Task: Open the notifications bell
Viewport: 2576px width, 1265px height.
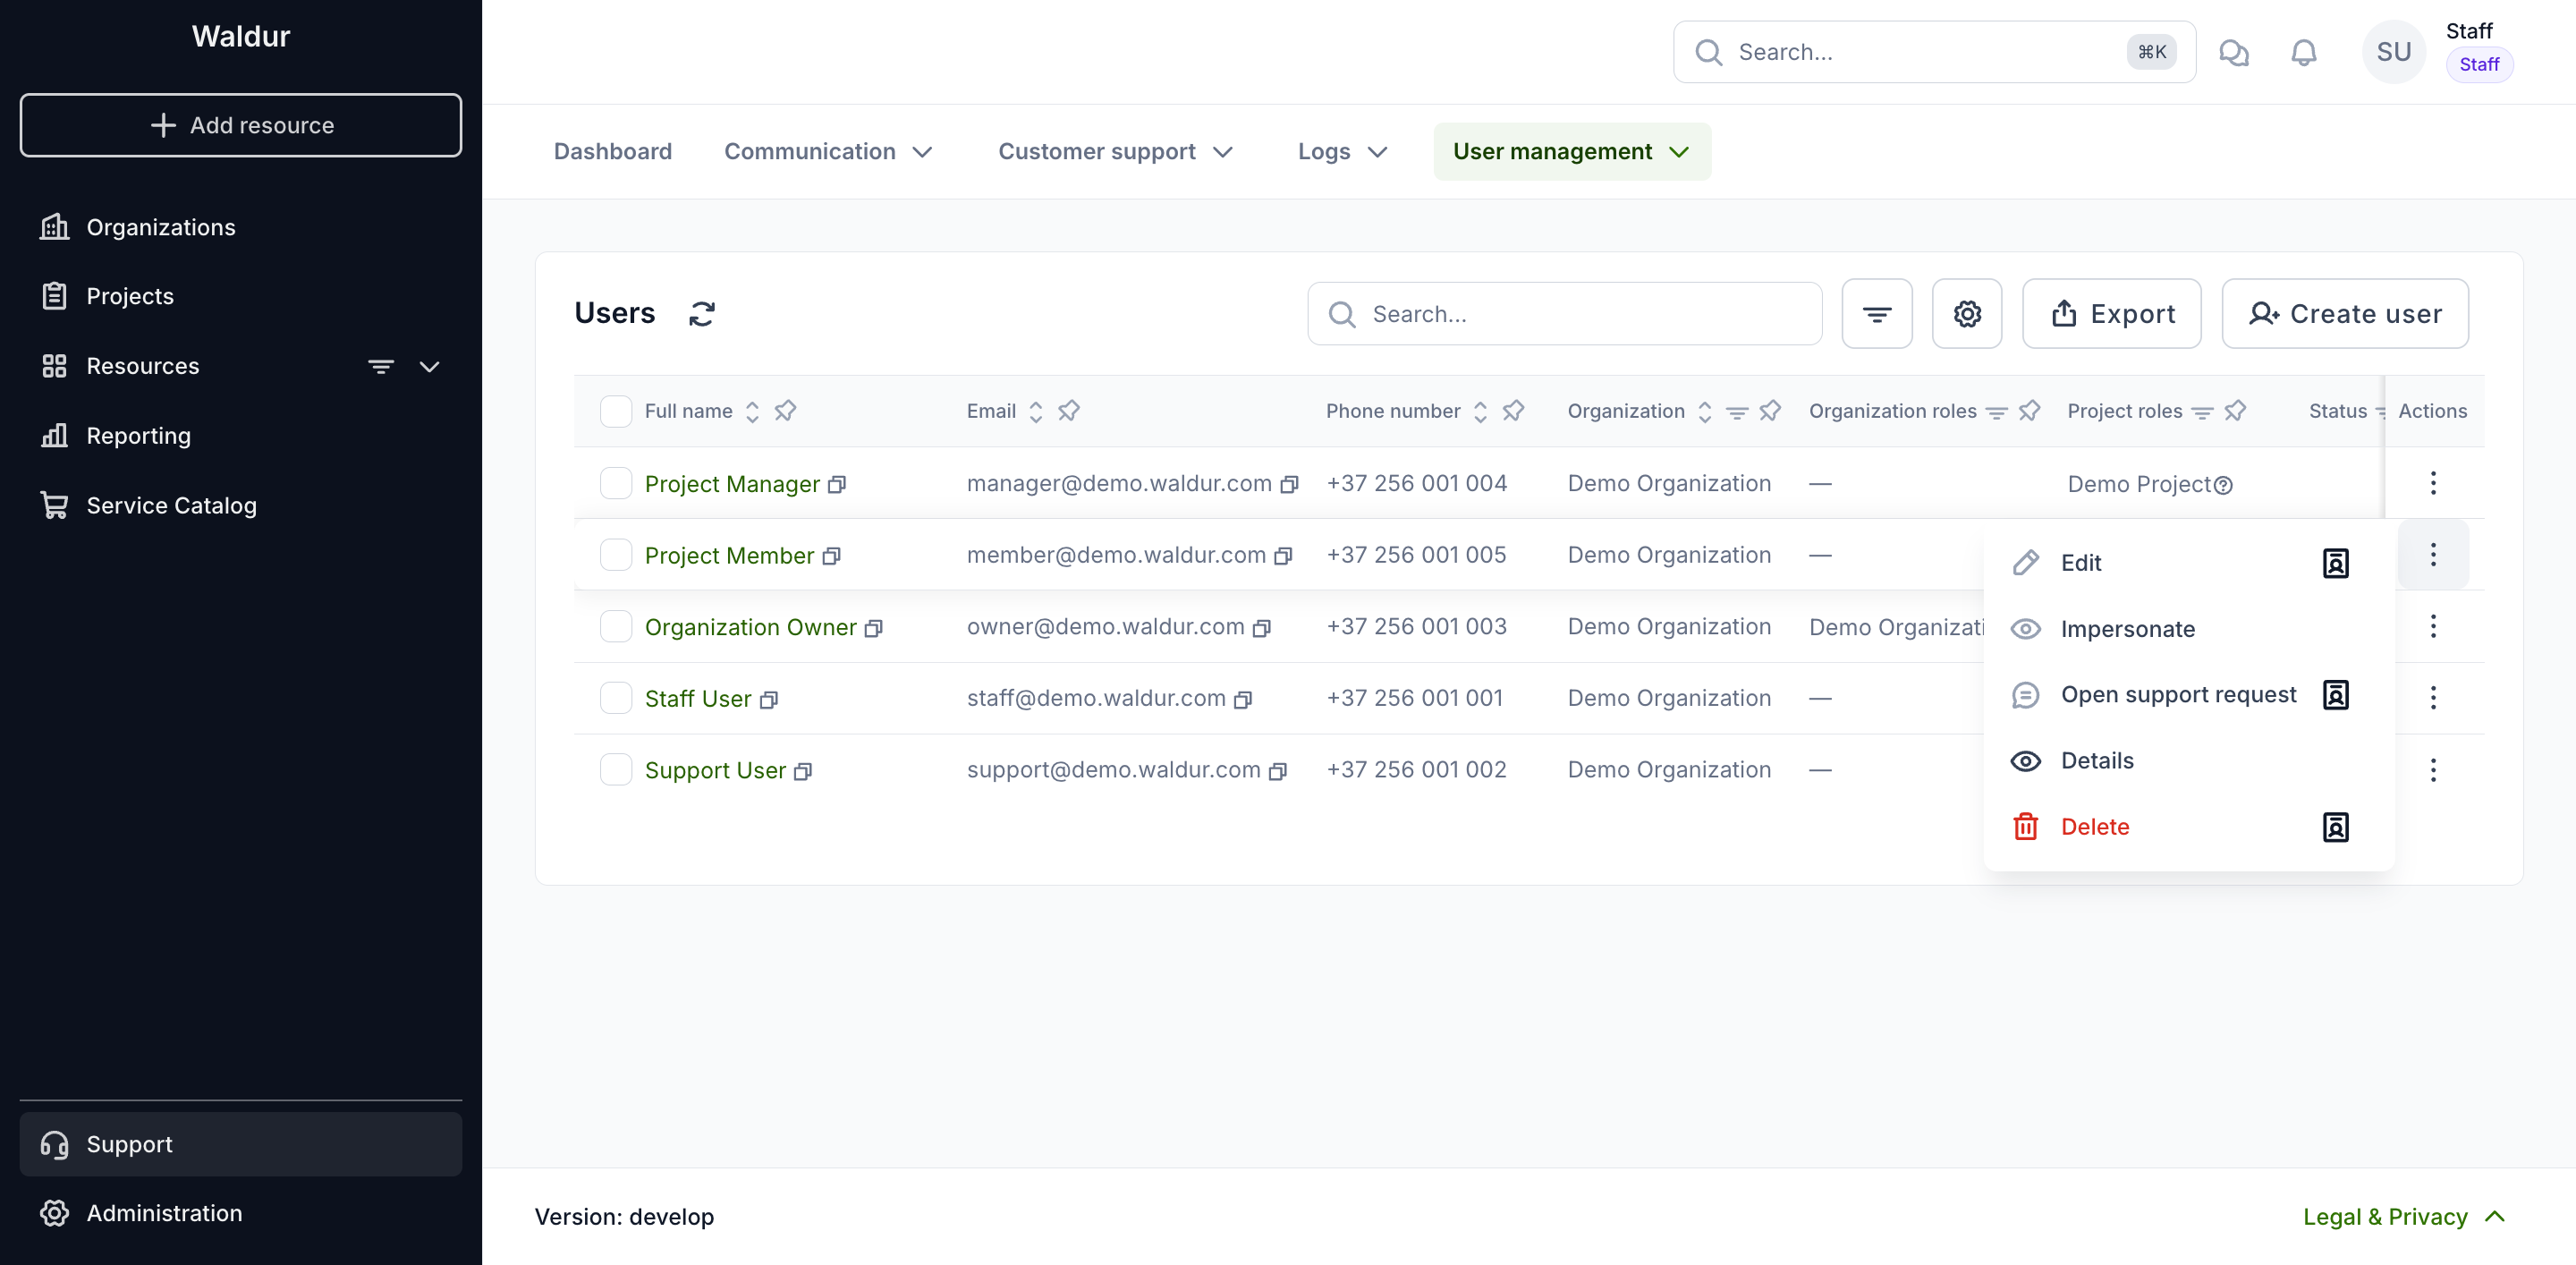Action: coord(2303,52)
